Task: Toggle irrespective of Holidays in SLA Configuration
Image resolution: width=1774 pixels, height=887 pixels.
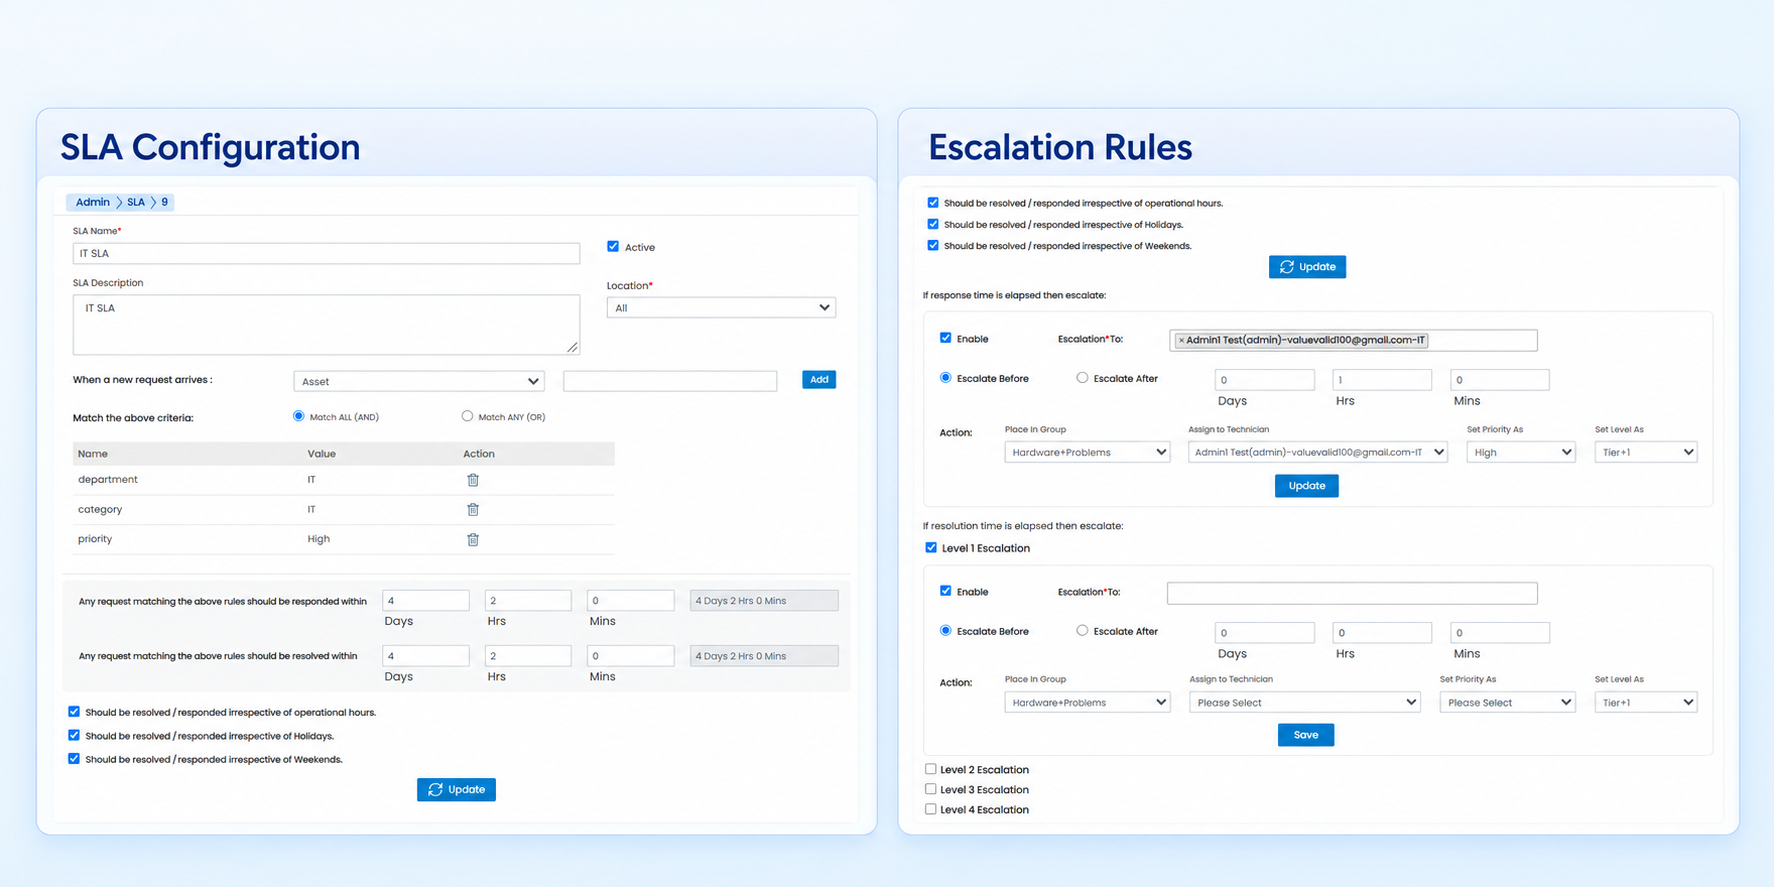Action: click(74, 735)
